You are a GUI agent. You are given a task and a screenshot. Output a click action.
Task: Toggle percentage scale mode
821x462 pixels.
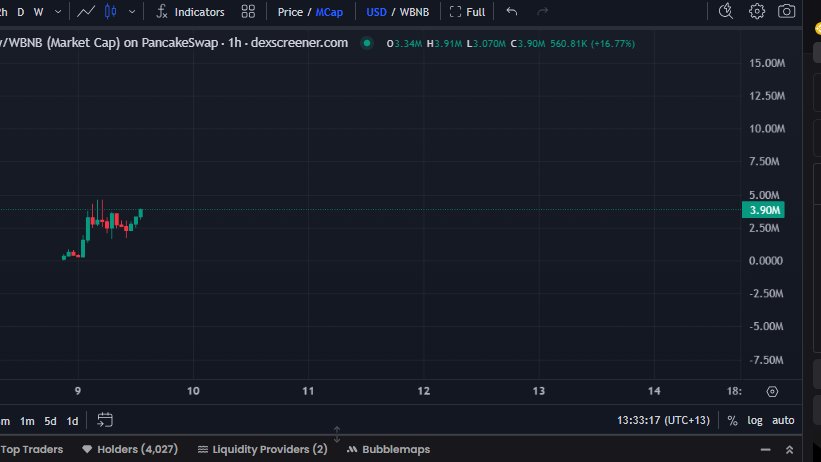733,421
